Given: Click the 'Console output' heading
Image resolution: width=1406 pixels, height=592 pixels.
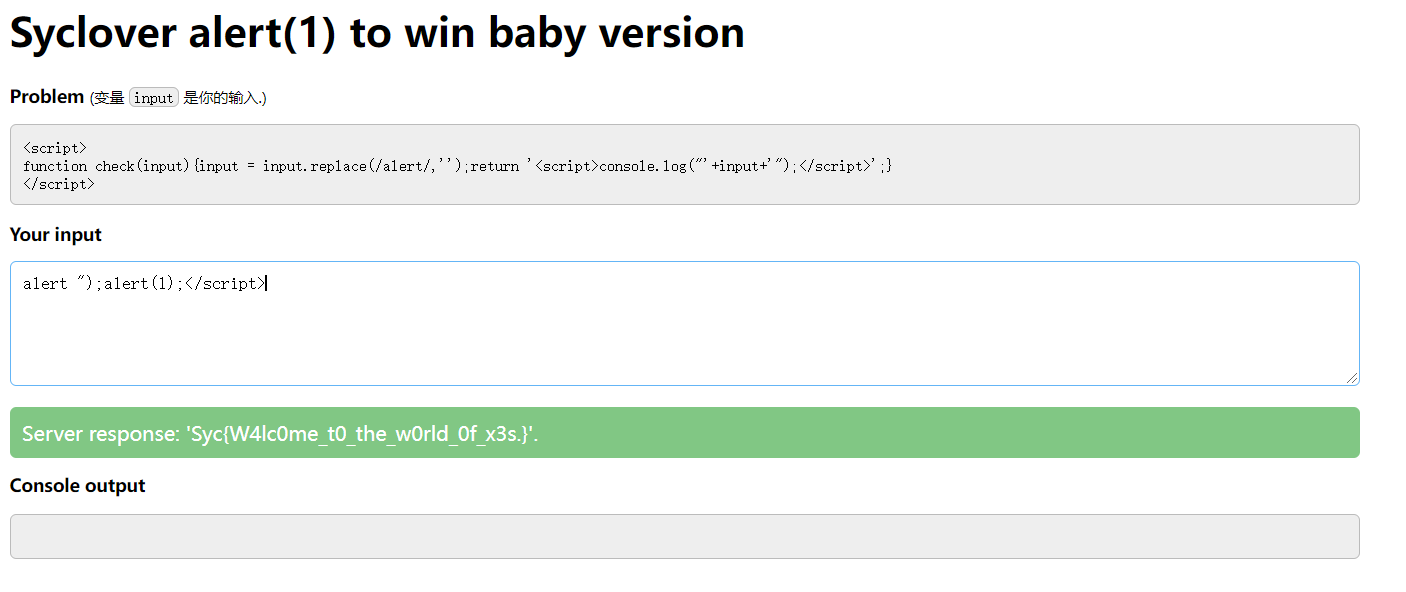Looking at the screenshot, I should [78, 486].
